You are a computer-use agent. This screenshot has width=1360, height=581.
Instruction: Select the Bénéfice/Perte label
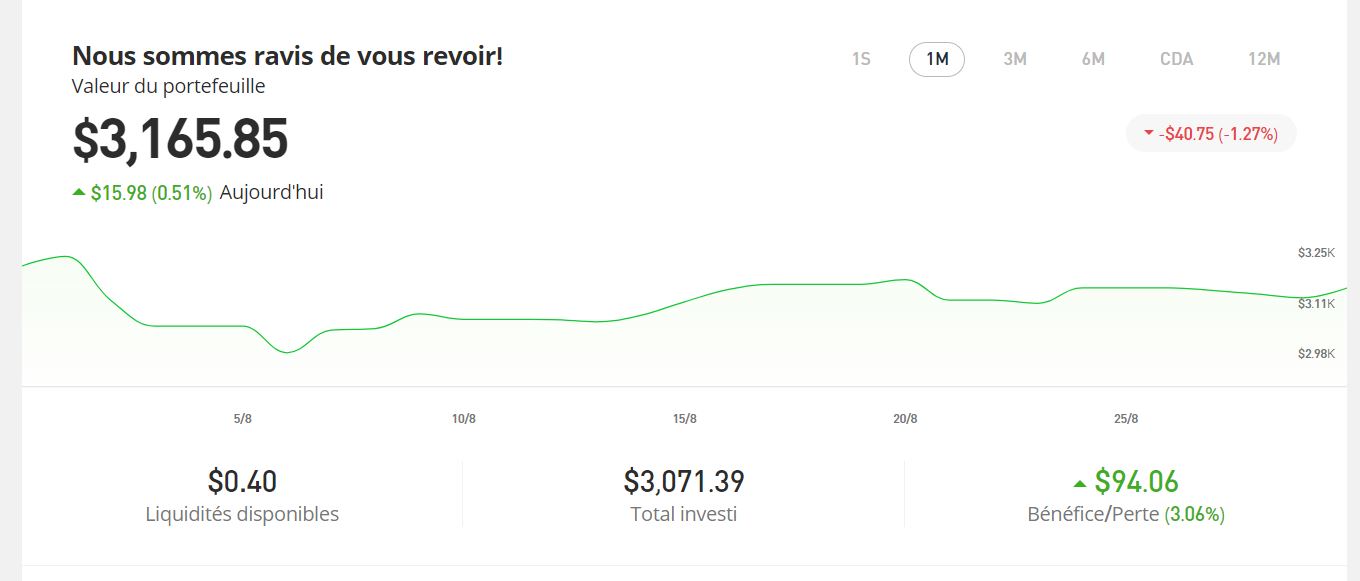pyautogui.click(x=1093, y=514)
